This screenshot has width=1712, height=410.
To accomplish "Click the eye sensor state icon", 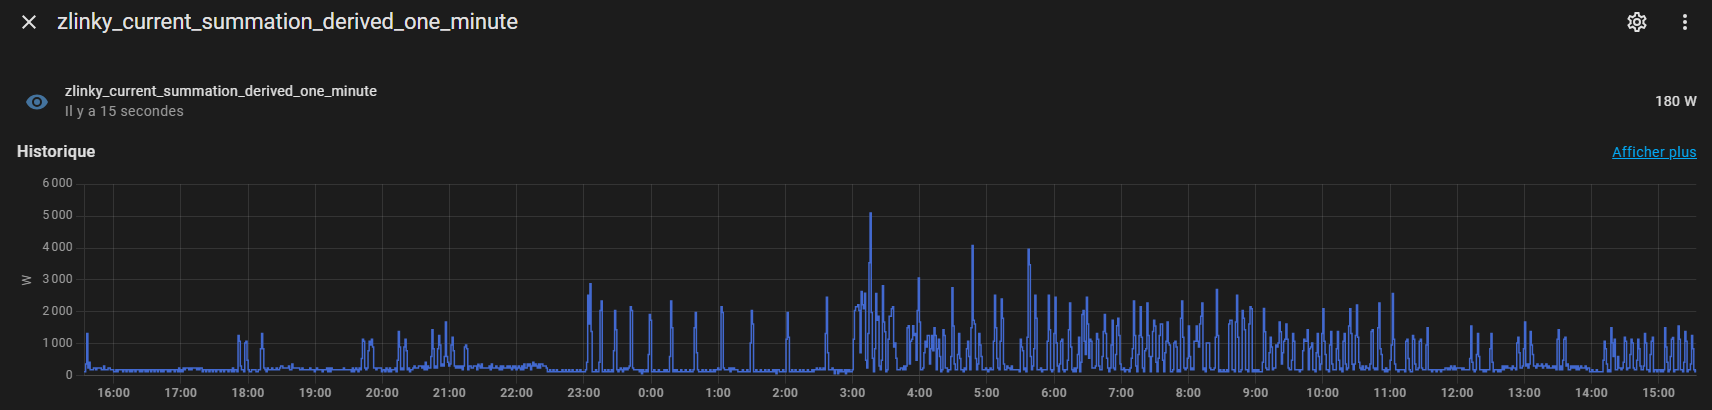I will [x=37, y=102].
